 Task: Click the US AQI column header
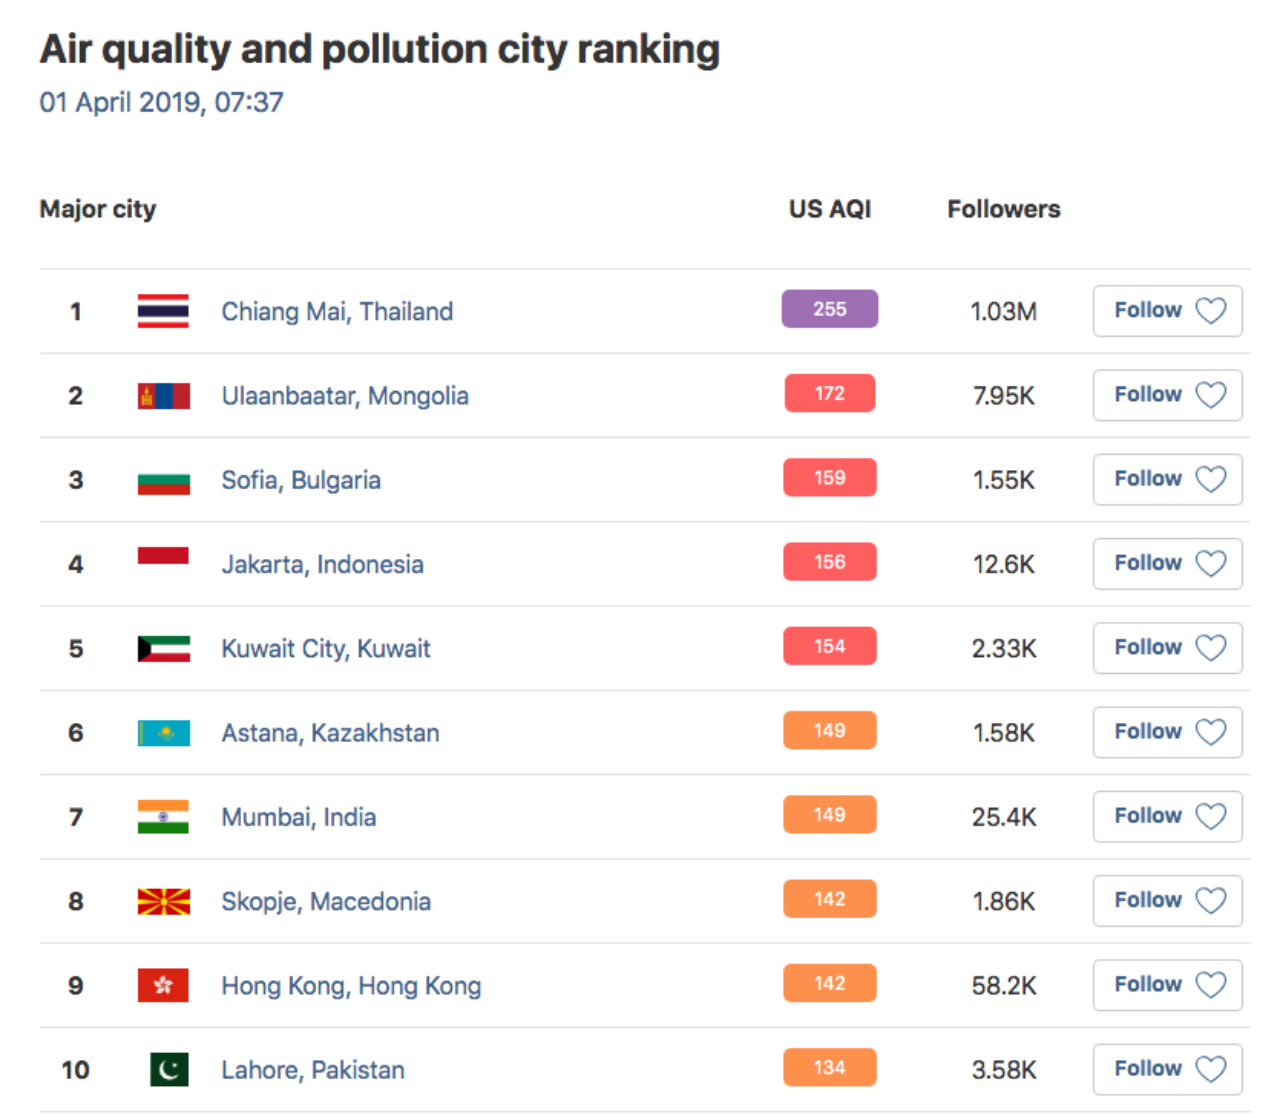[x=830, y=209]
